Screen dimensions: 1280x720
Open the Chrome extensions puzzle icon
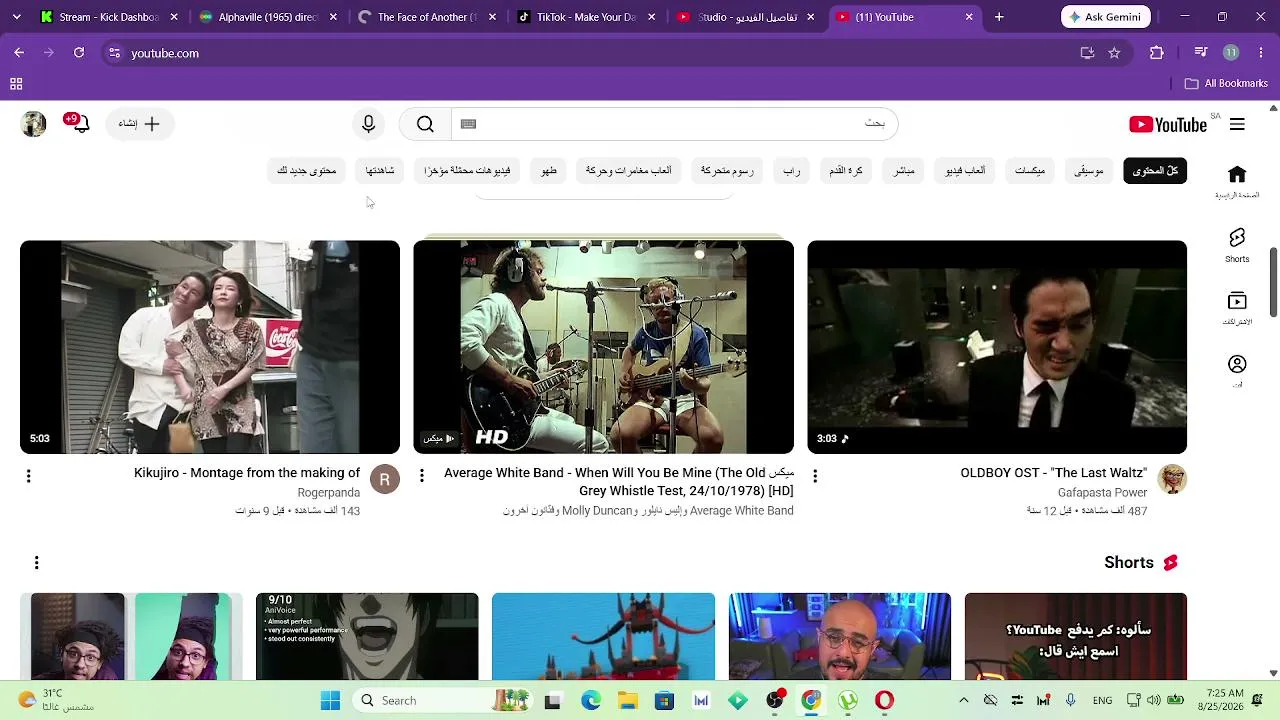tap(1157, 53)
